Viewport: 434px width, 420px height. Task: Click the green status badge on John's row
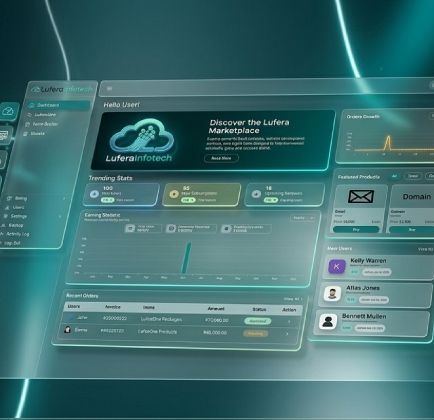point(258,321)
